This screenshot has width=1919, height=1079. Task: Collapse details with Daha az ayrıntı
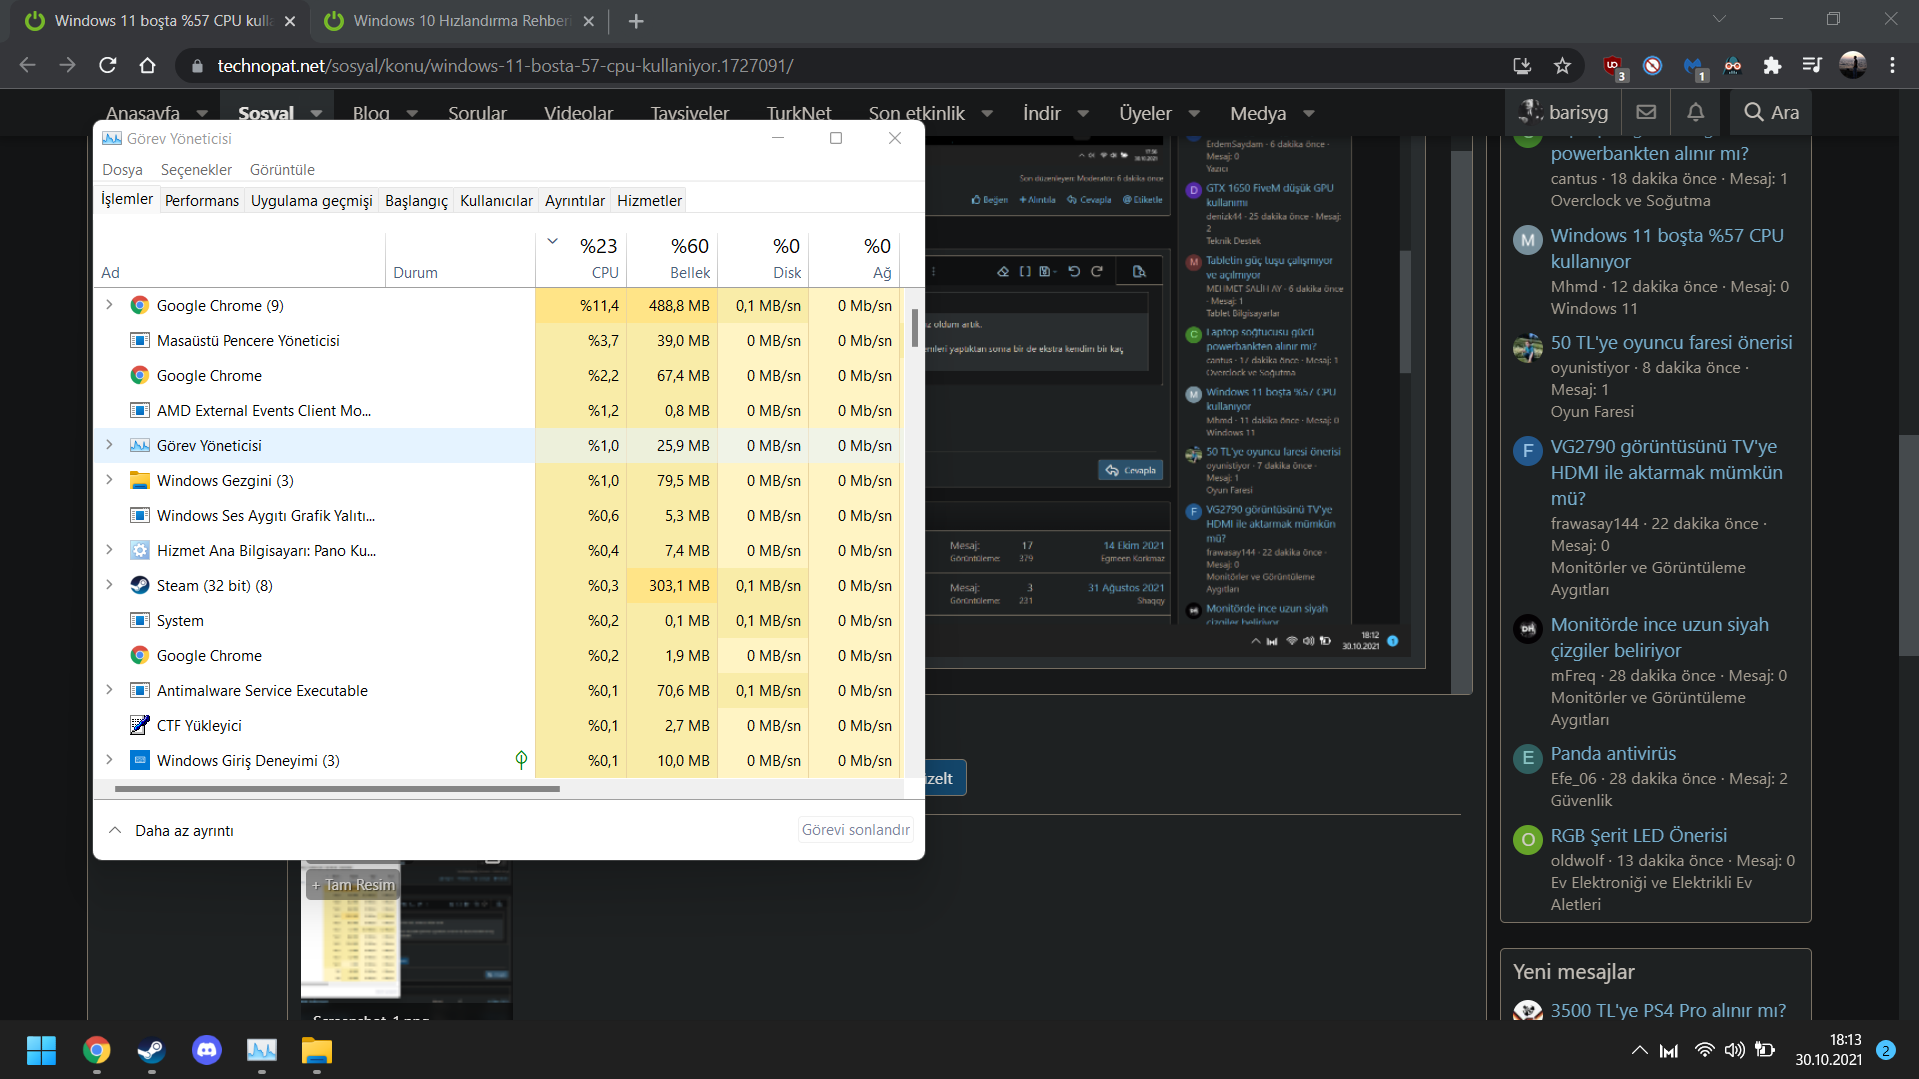click(171, 831)
